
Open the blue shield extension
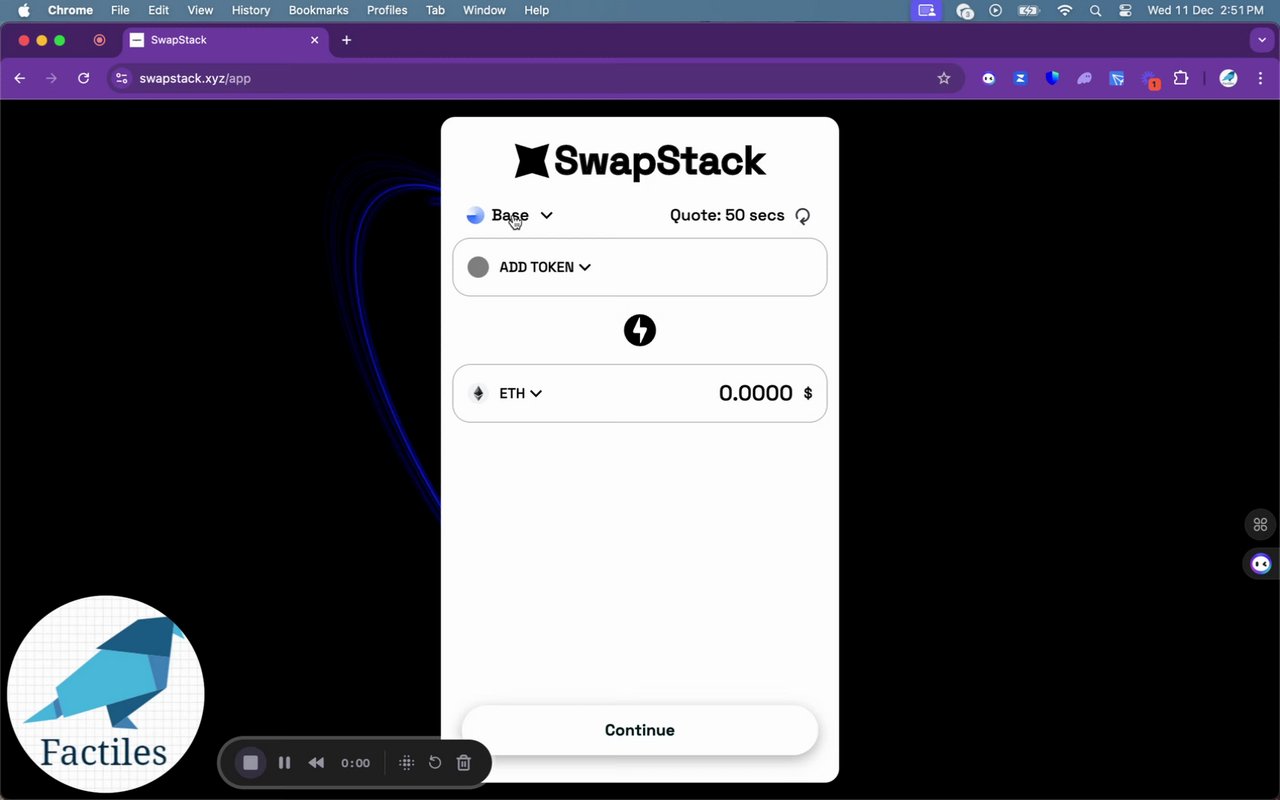pyautogui.click(x=1052, y=78)
